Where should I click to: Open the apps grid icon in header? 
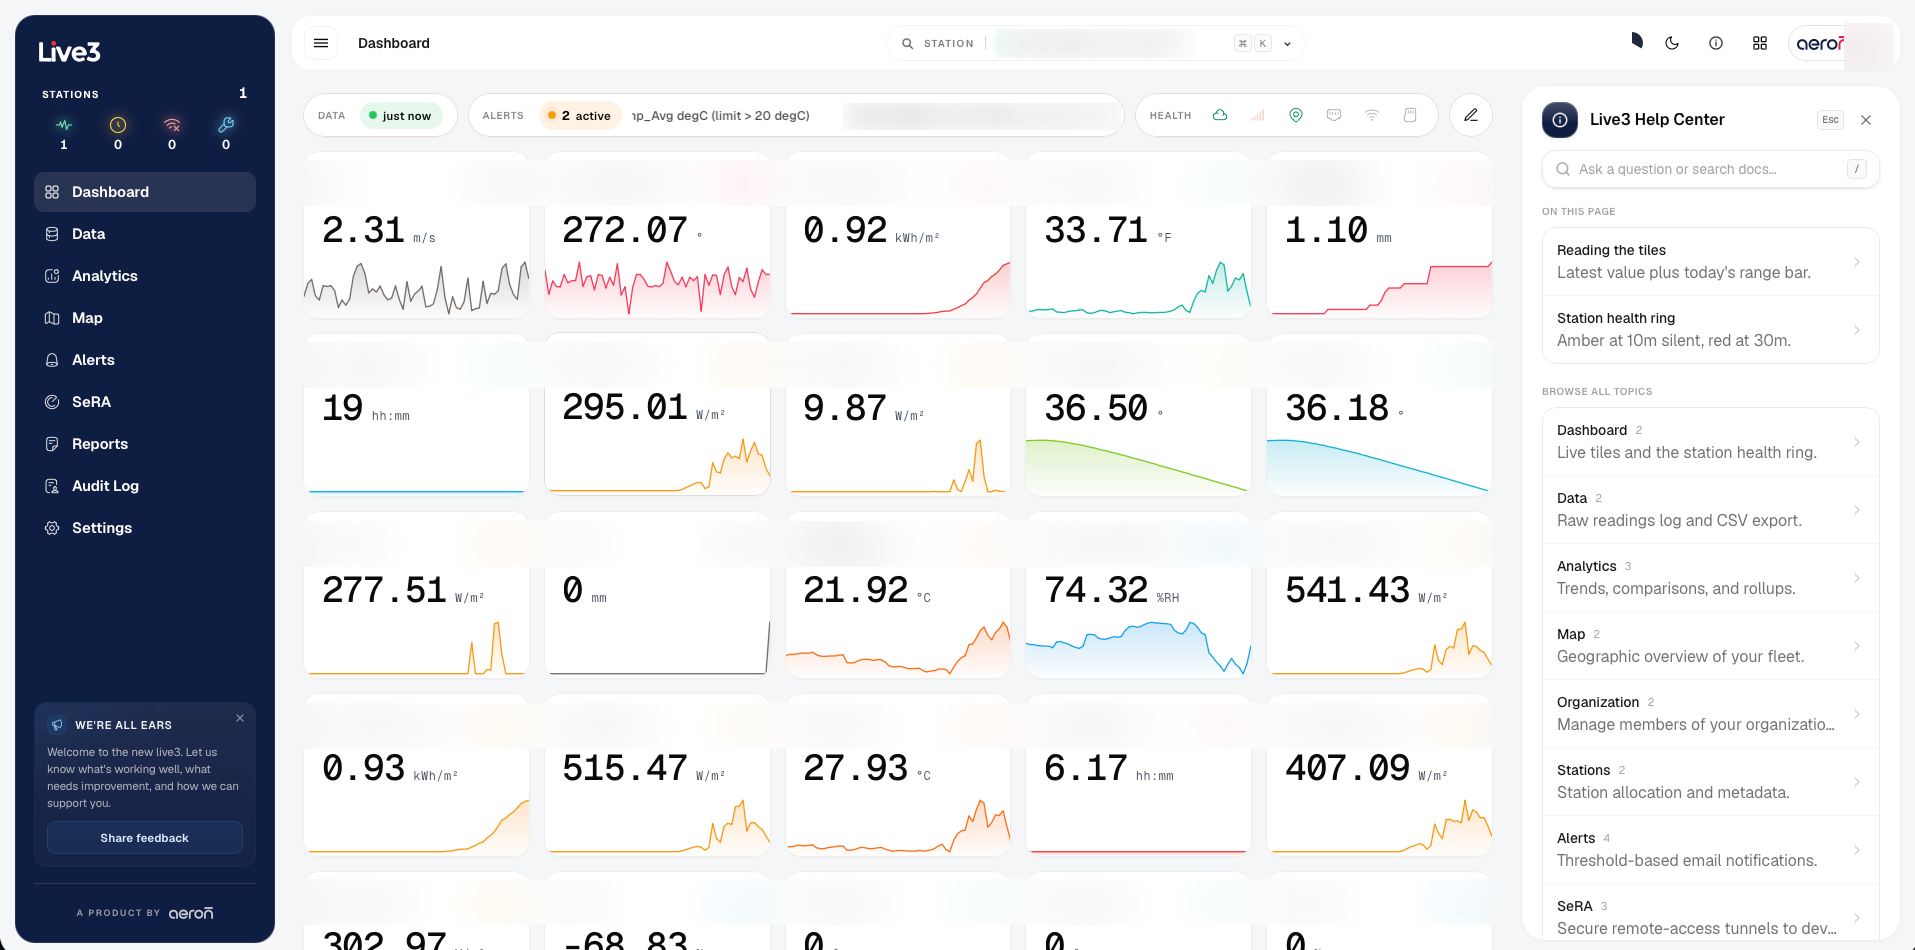tap(1760, 43)
